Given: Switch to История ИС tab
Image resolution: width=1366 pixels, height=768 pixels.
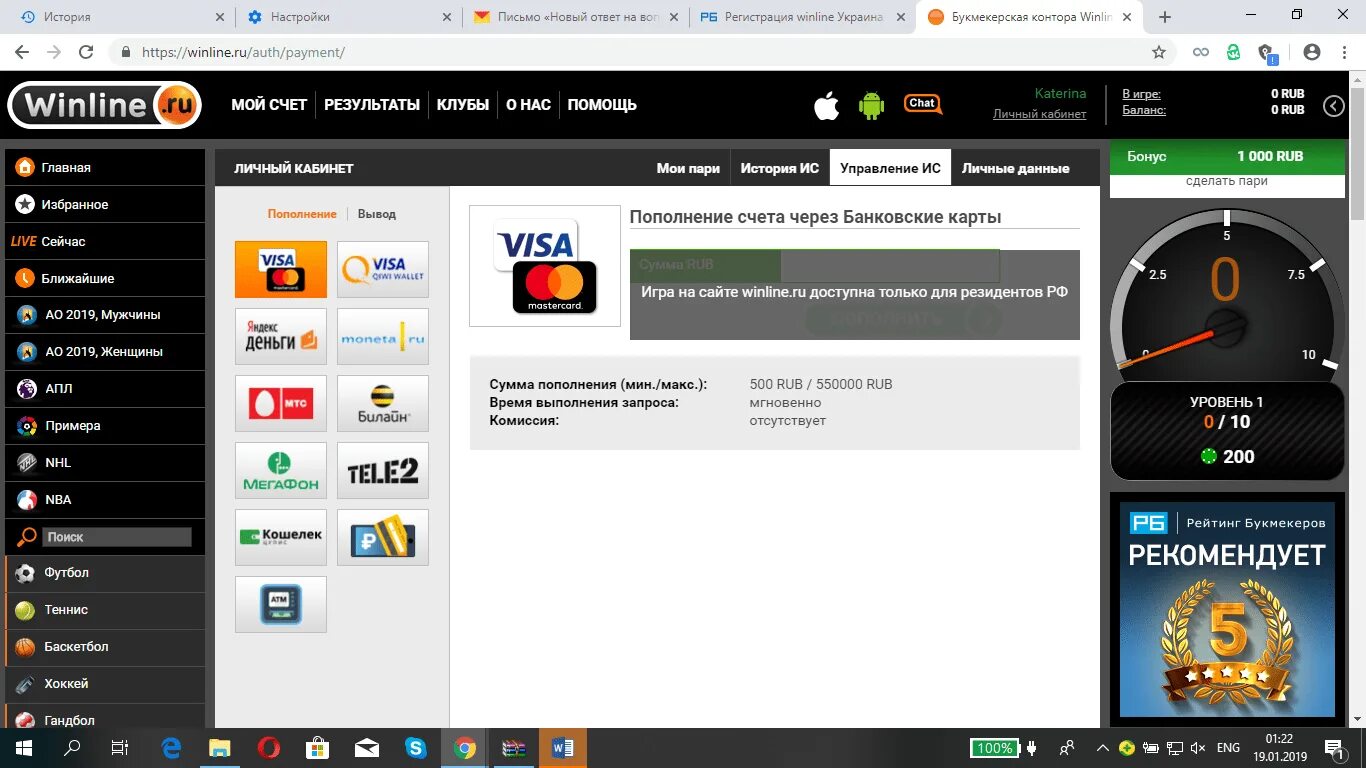Looking at the screenshot, I should [780, 168].
